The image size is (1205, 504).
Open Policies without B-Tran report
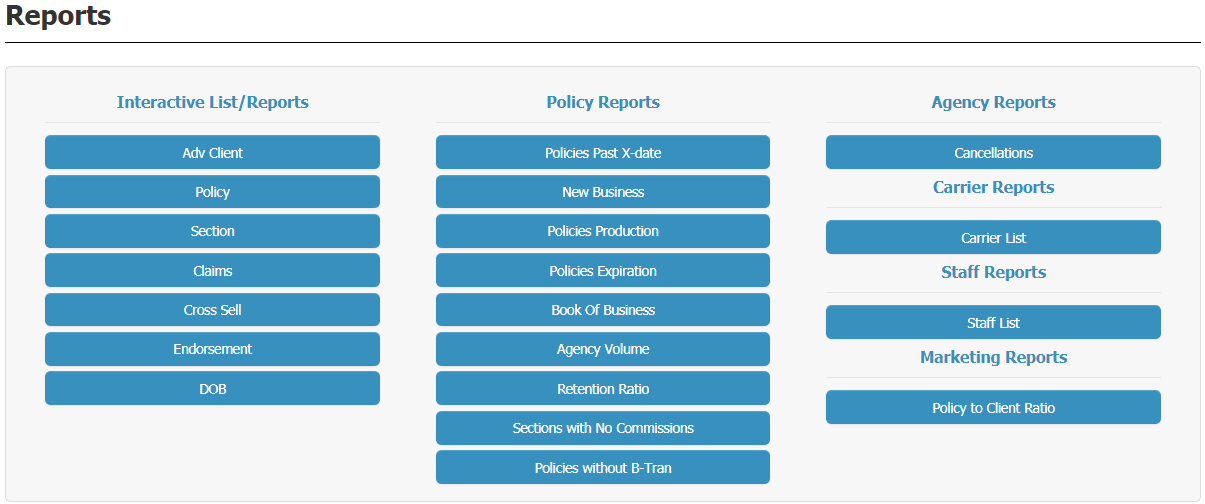(x=603, y=467)
